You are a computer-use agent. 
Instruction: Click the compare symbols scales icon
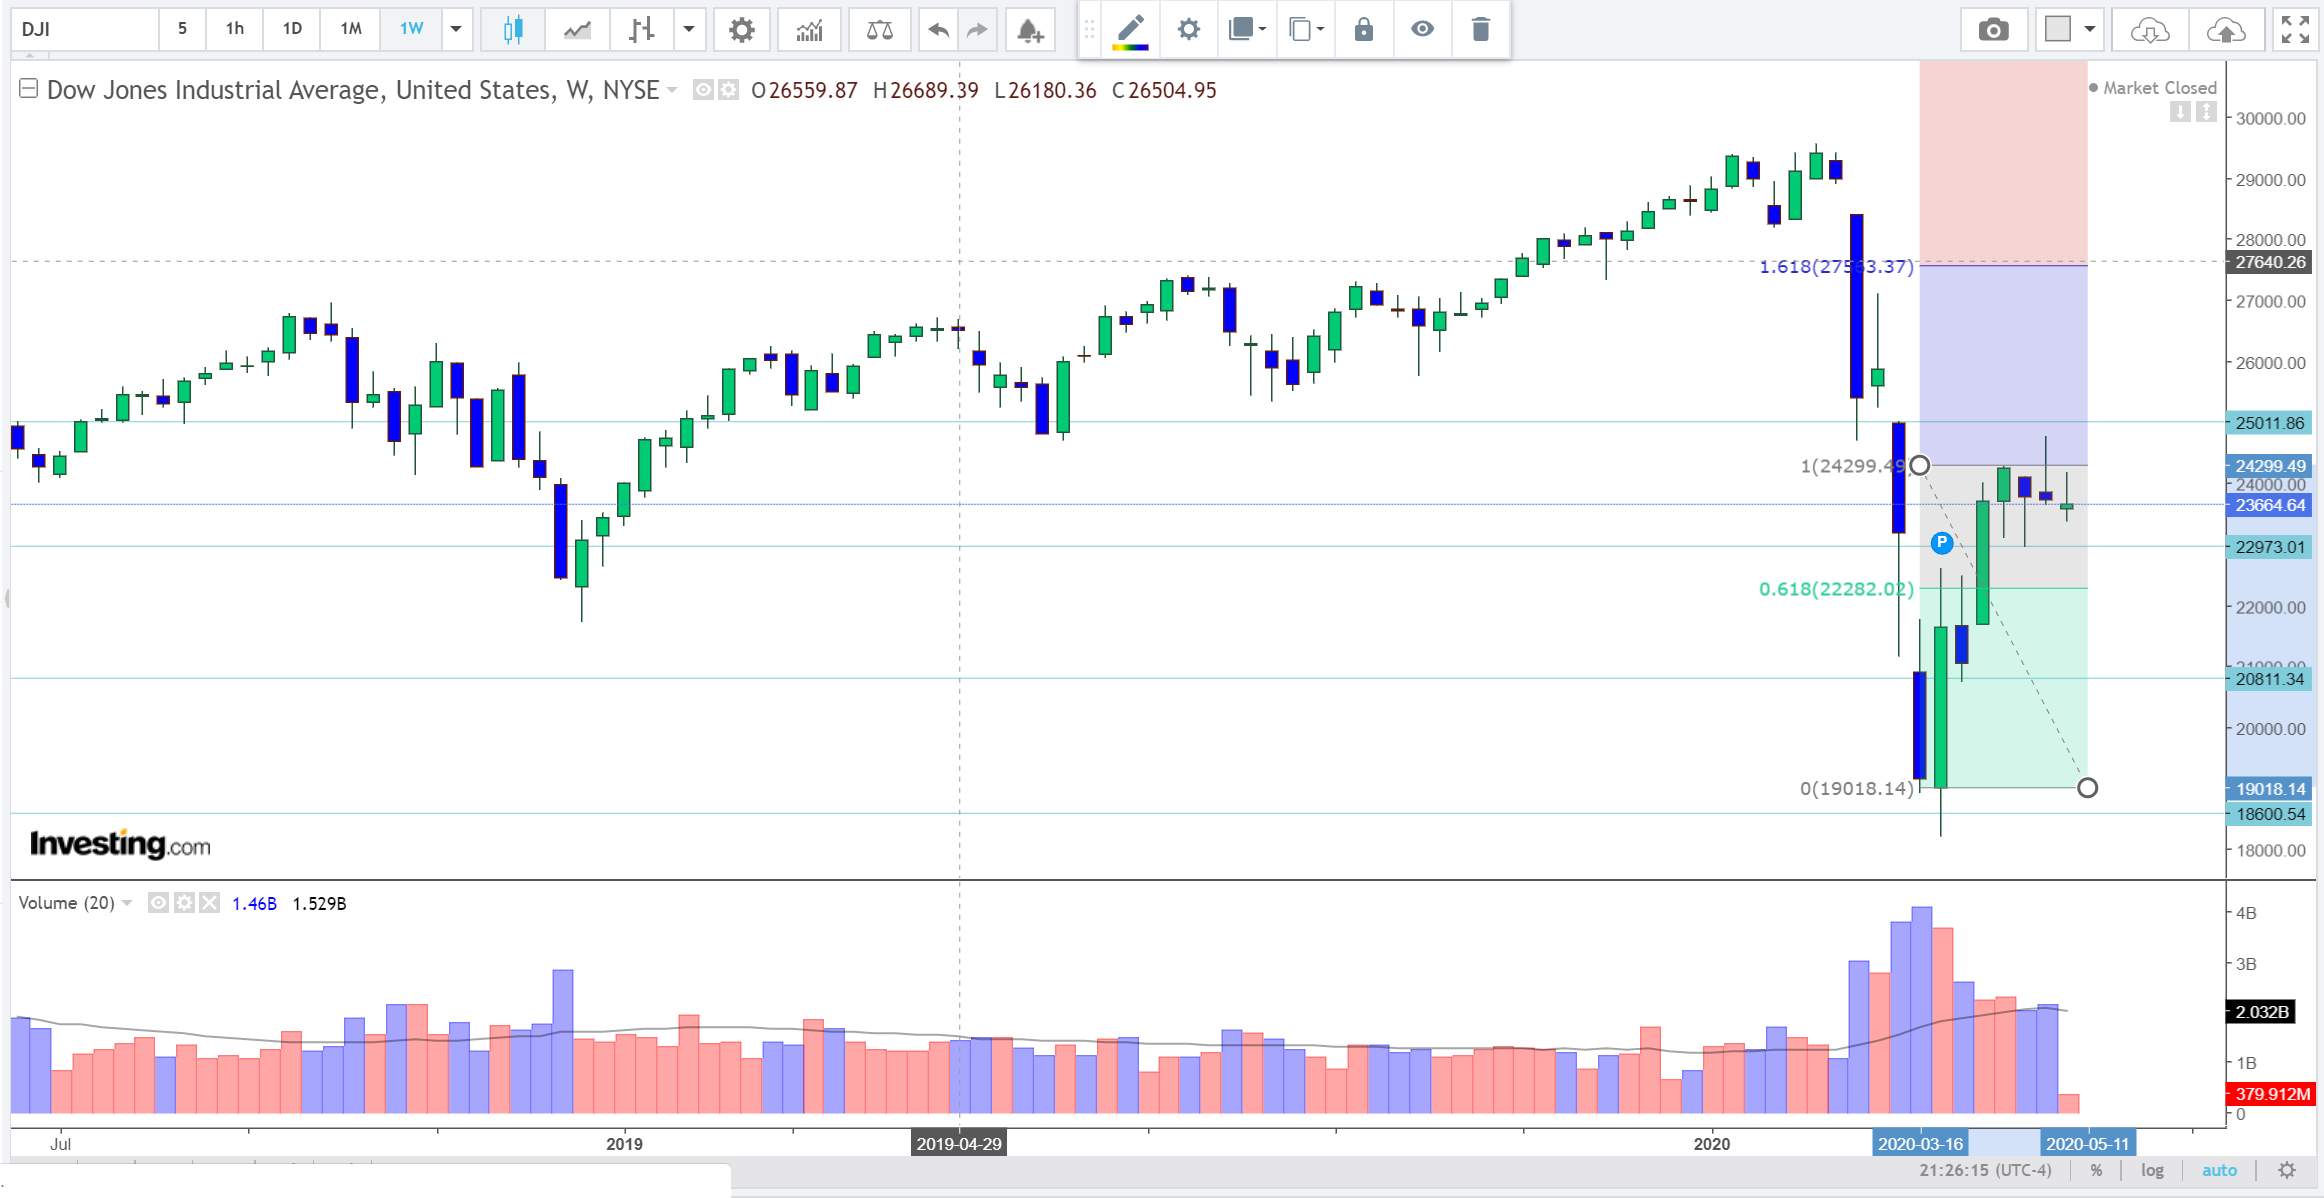(x=879, y=29)
